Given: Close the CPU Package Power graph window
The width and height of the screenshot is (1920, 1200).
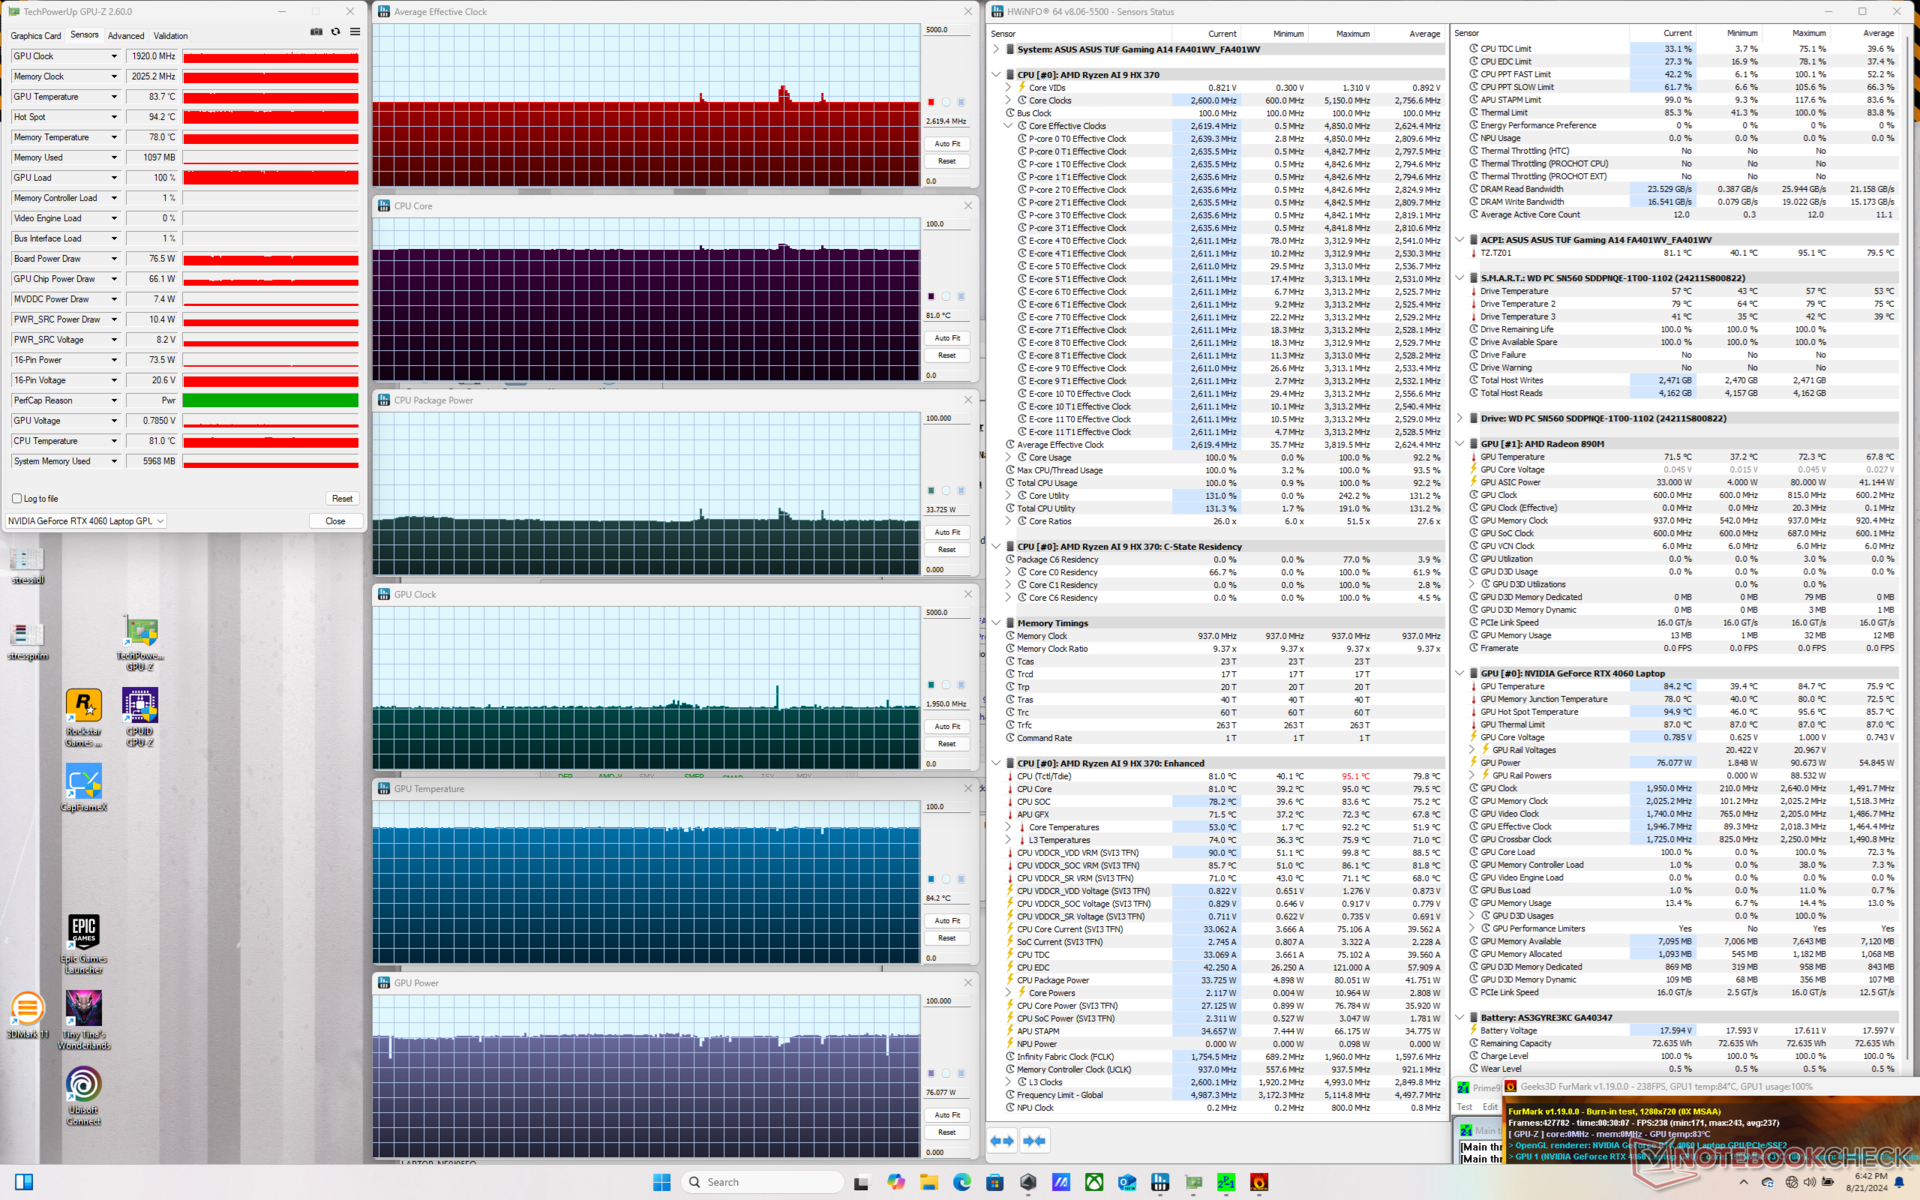Looking at the screenshot, I should [x=967, y=400].
